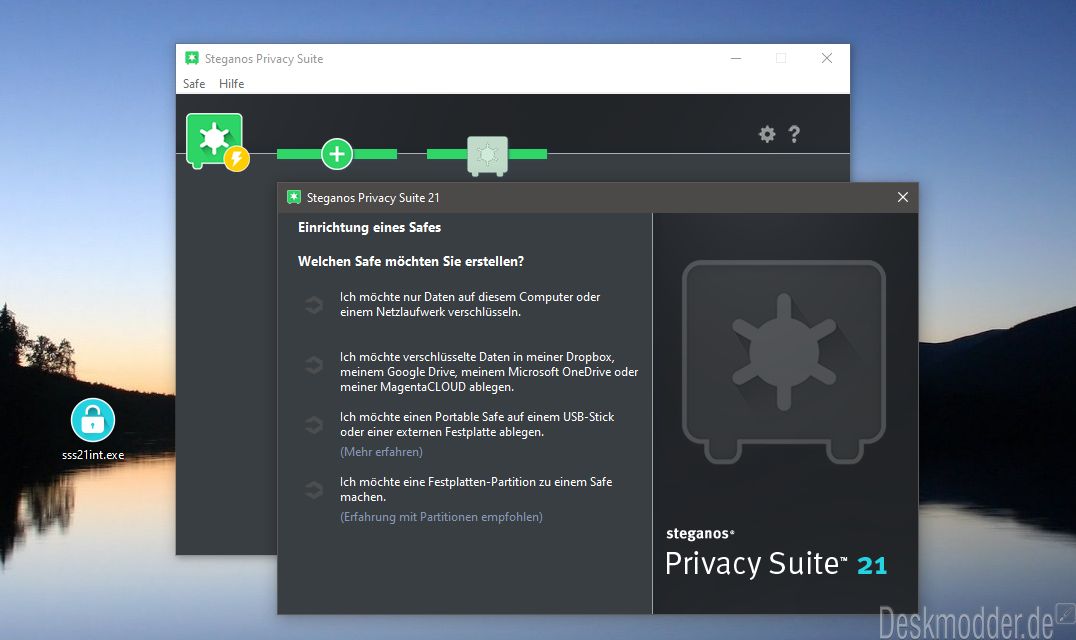Click 'Welchen Safe möchten Sie erstellen?' text
The image size is (1076, 640).
[x=411, y=261]
